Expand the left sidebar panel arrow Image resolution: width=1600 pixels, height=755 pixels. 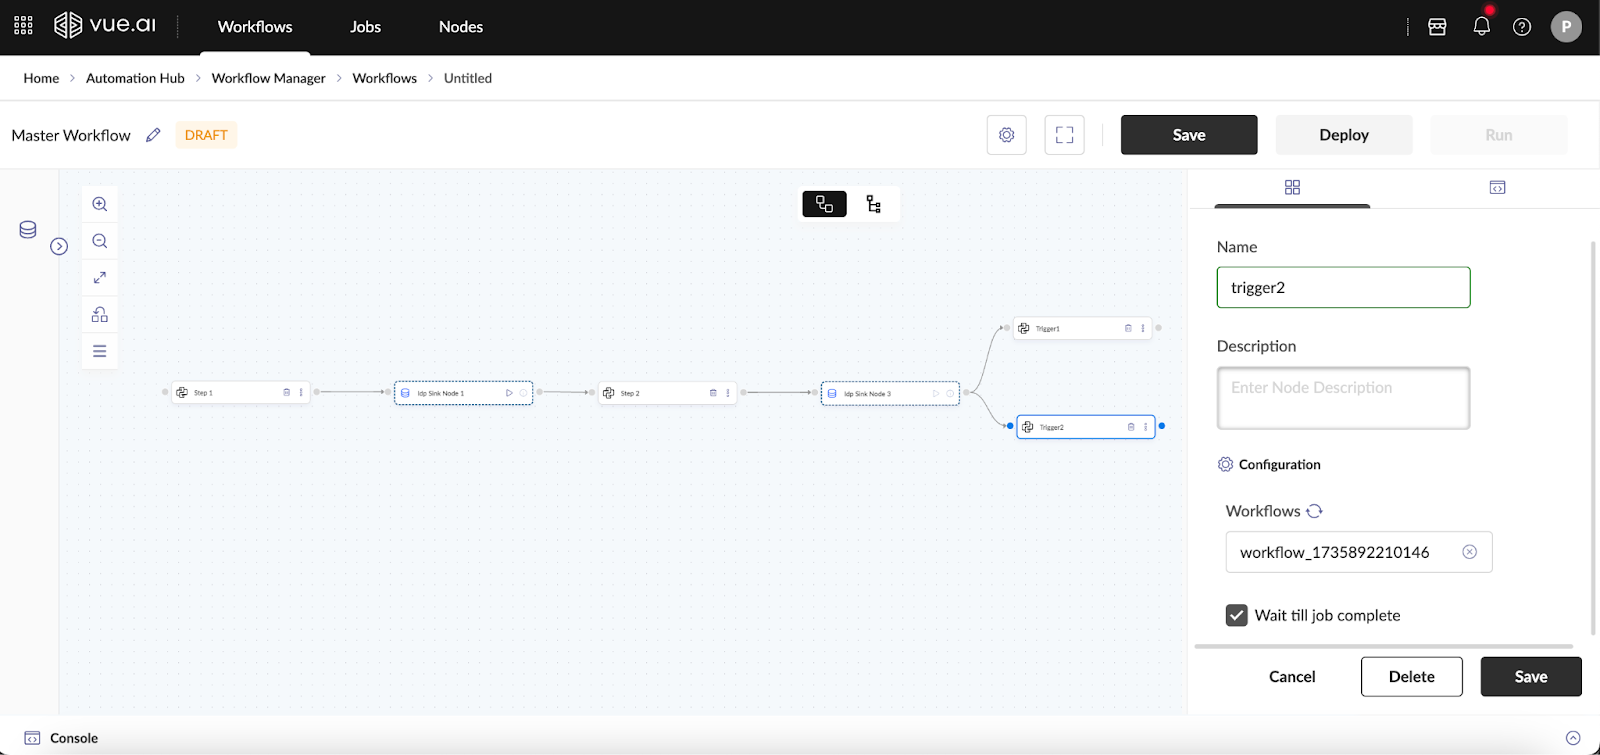pyautogui.click(x=59, y=246)
